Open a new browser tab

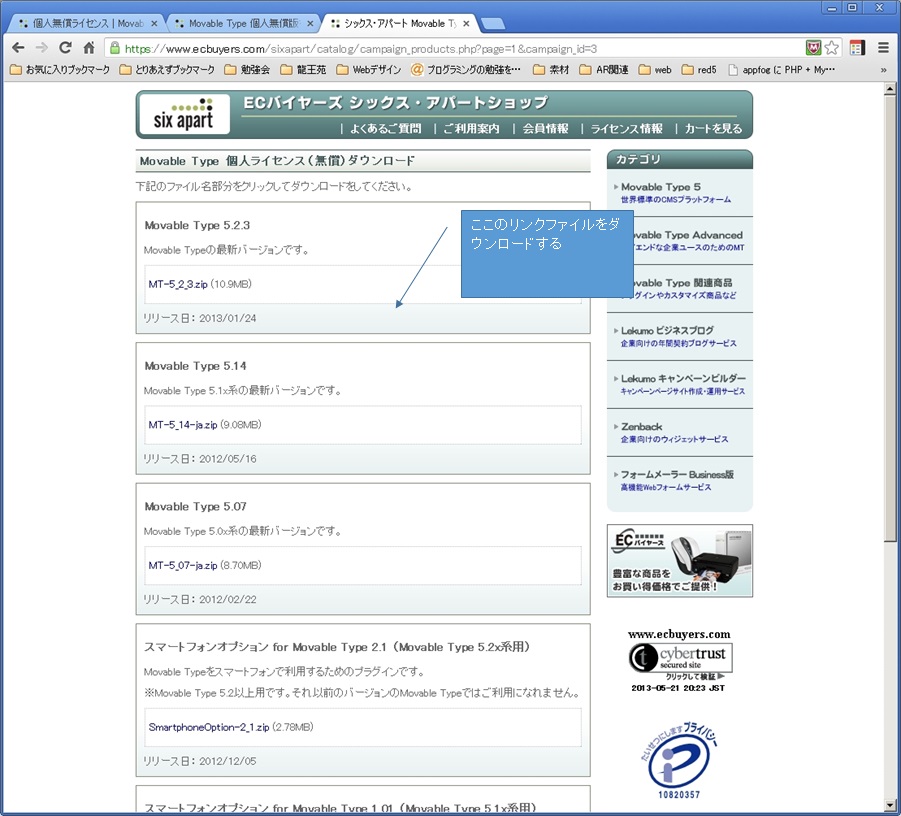[492, 24]
